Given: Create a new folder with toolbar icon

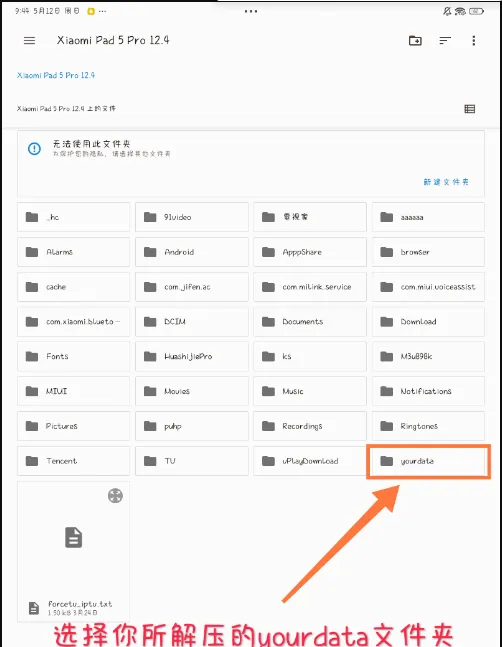Looking at the screenshot, I should [415, 40].
